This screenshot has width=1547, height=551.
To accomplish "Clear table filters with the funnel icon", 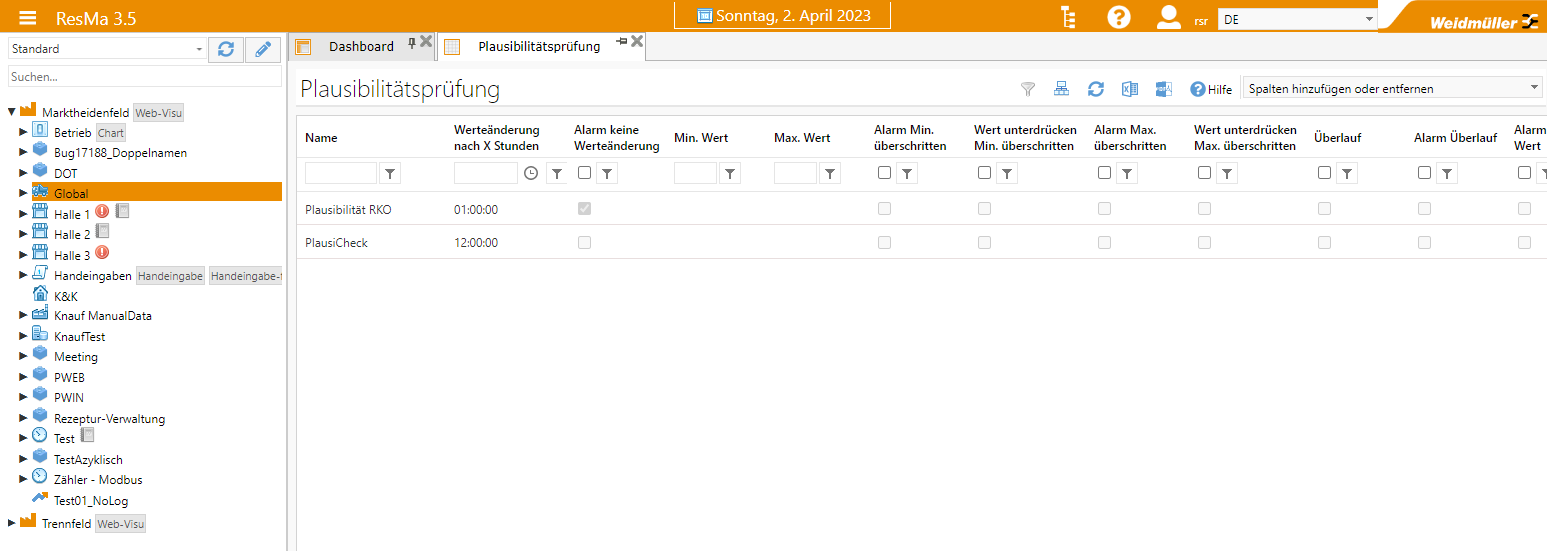I will [1027, 89].
